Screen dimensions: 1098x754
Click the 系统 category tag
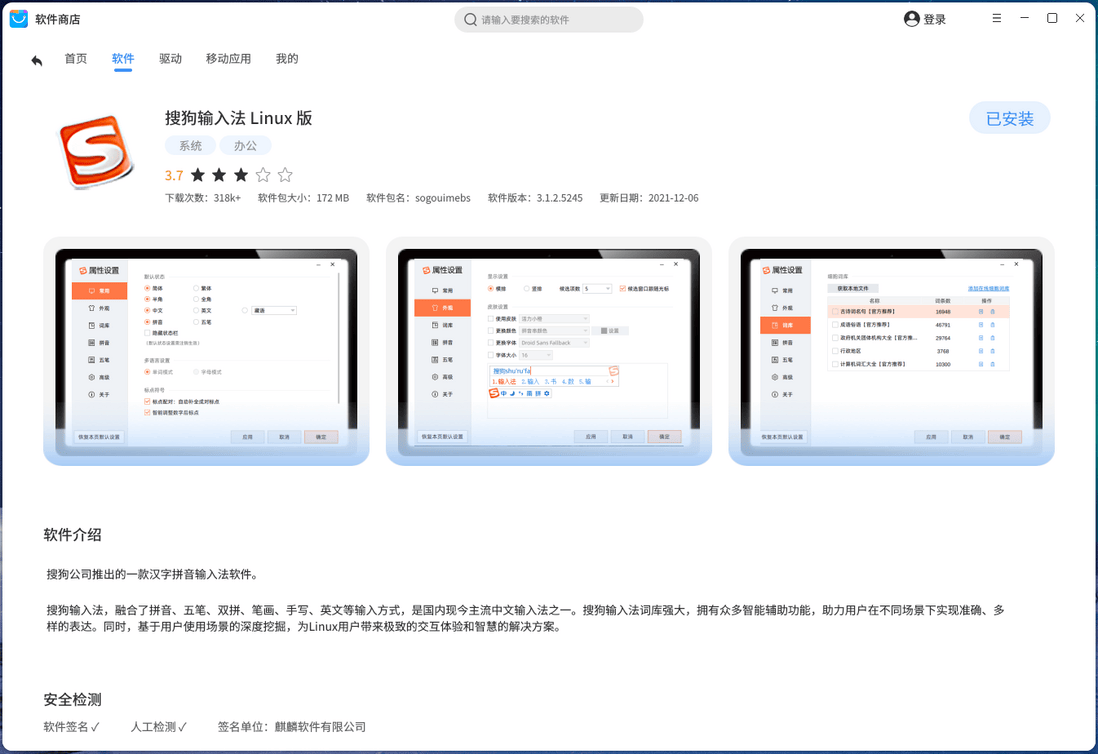coord(190,145)
